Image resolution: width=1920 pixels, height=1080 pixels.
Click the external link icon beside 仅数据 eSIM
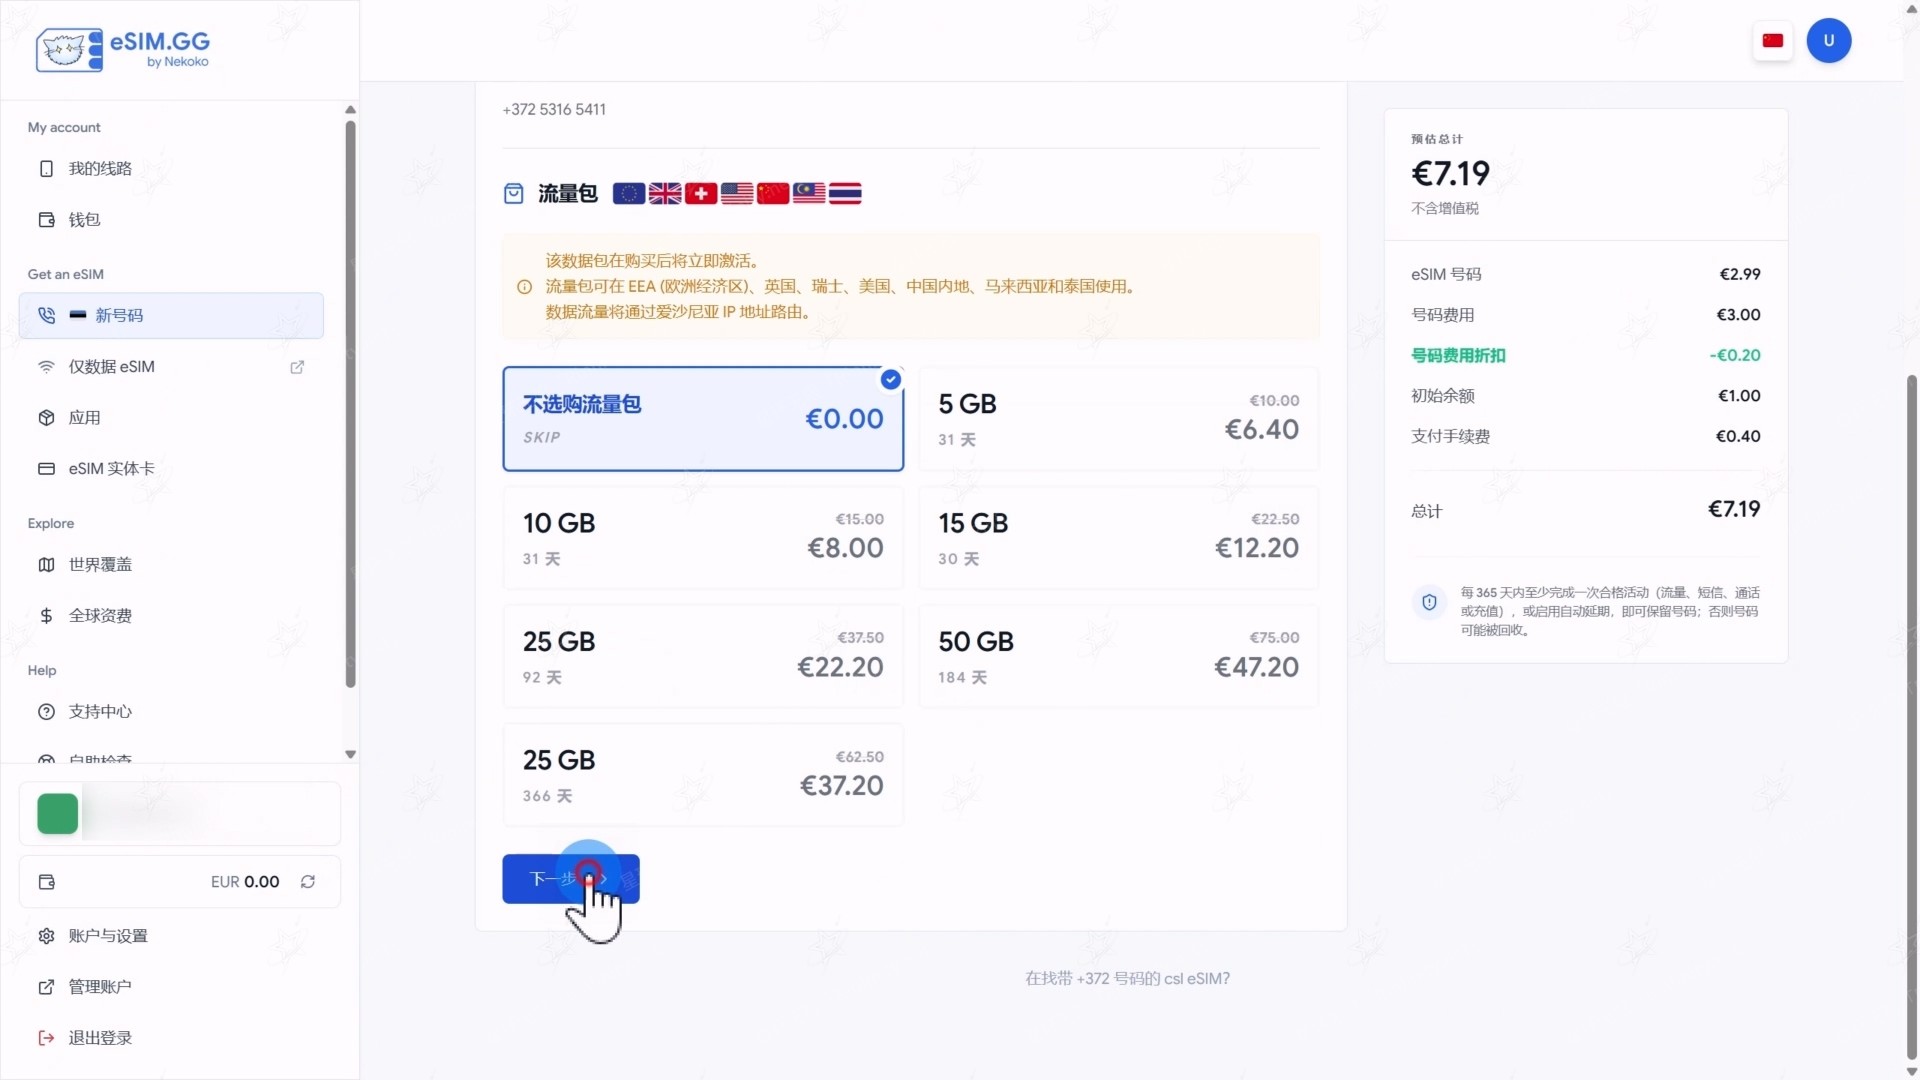click(x=297, y=367)
